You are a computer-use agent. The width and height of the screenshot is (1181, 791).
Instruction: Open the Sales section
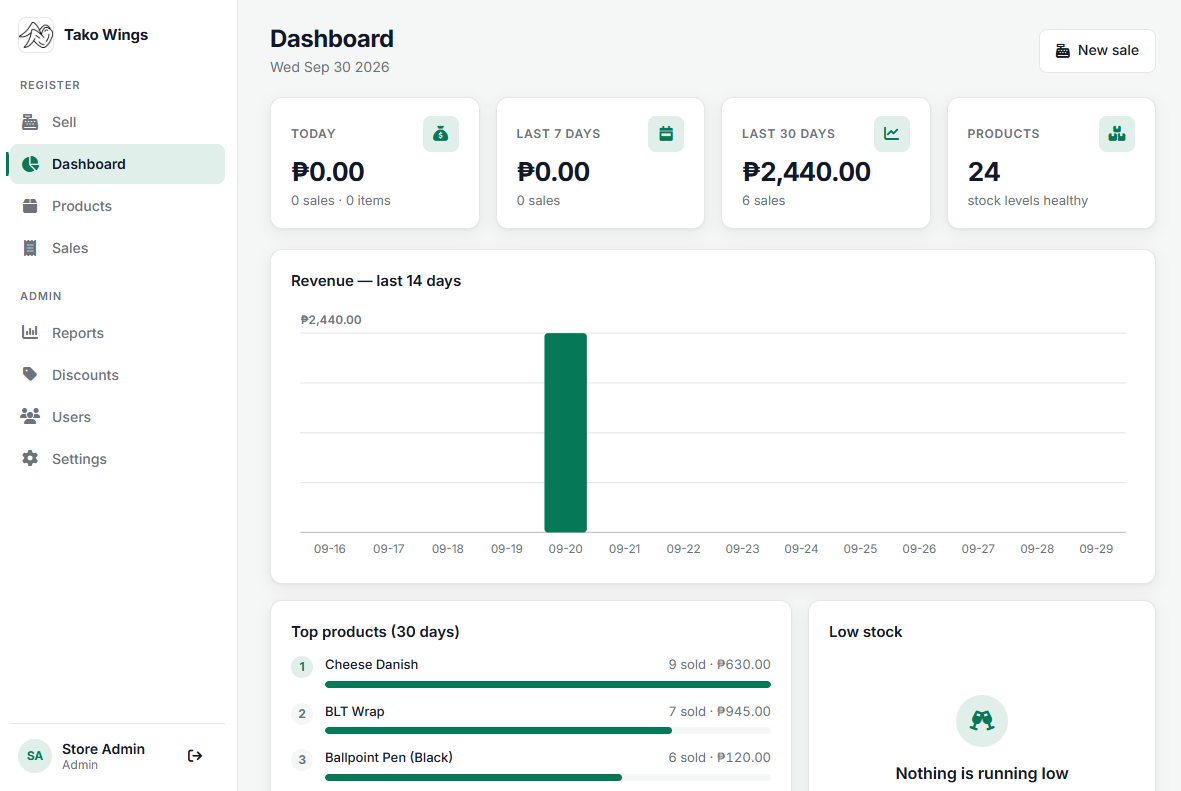tap(117, 249)
